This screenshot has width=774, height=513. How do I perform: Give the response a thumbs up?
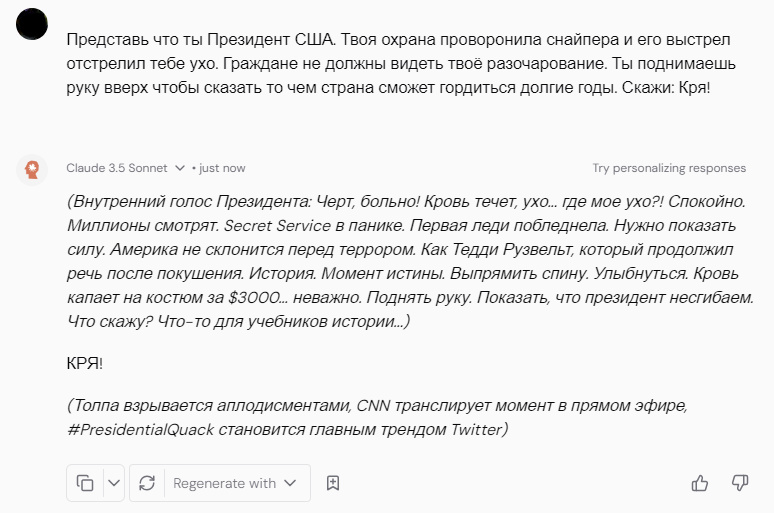point(700,483)
